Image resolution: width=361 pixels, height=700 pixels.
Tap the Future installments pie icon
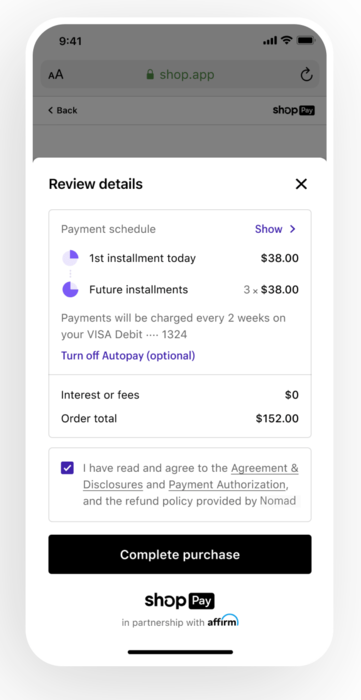70,289
